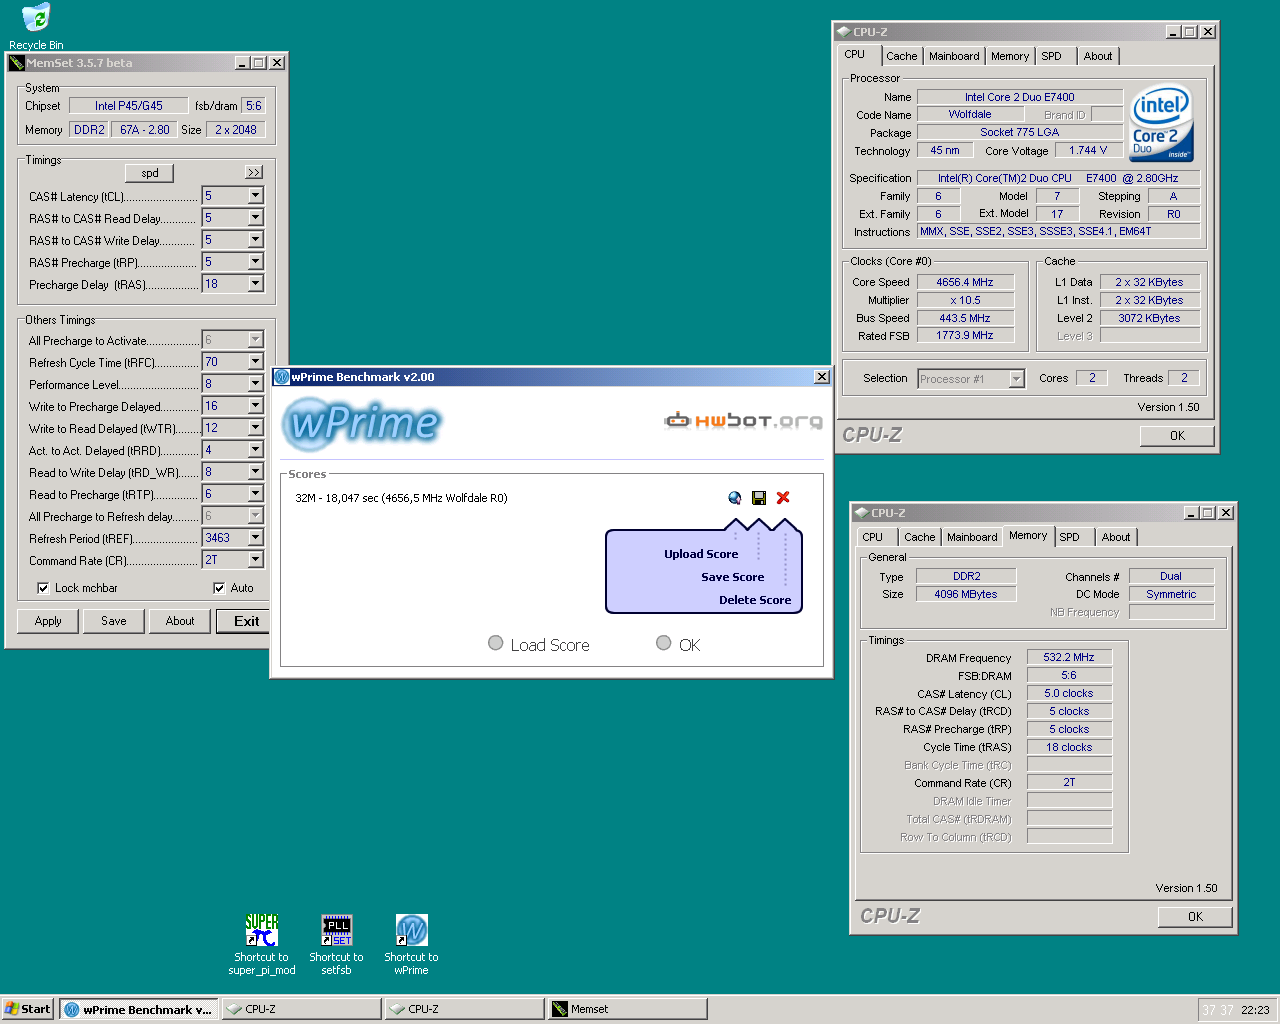Viewport: 1280px width, 1024px height.
Task: Select the OK radio option in wPrime
Action: pos(663,643)
